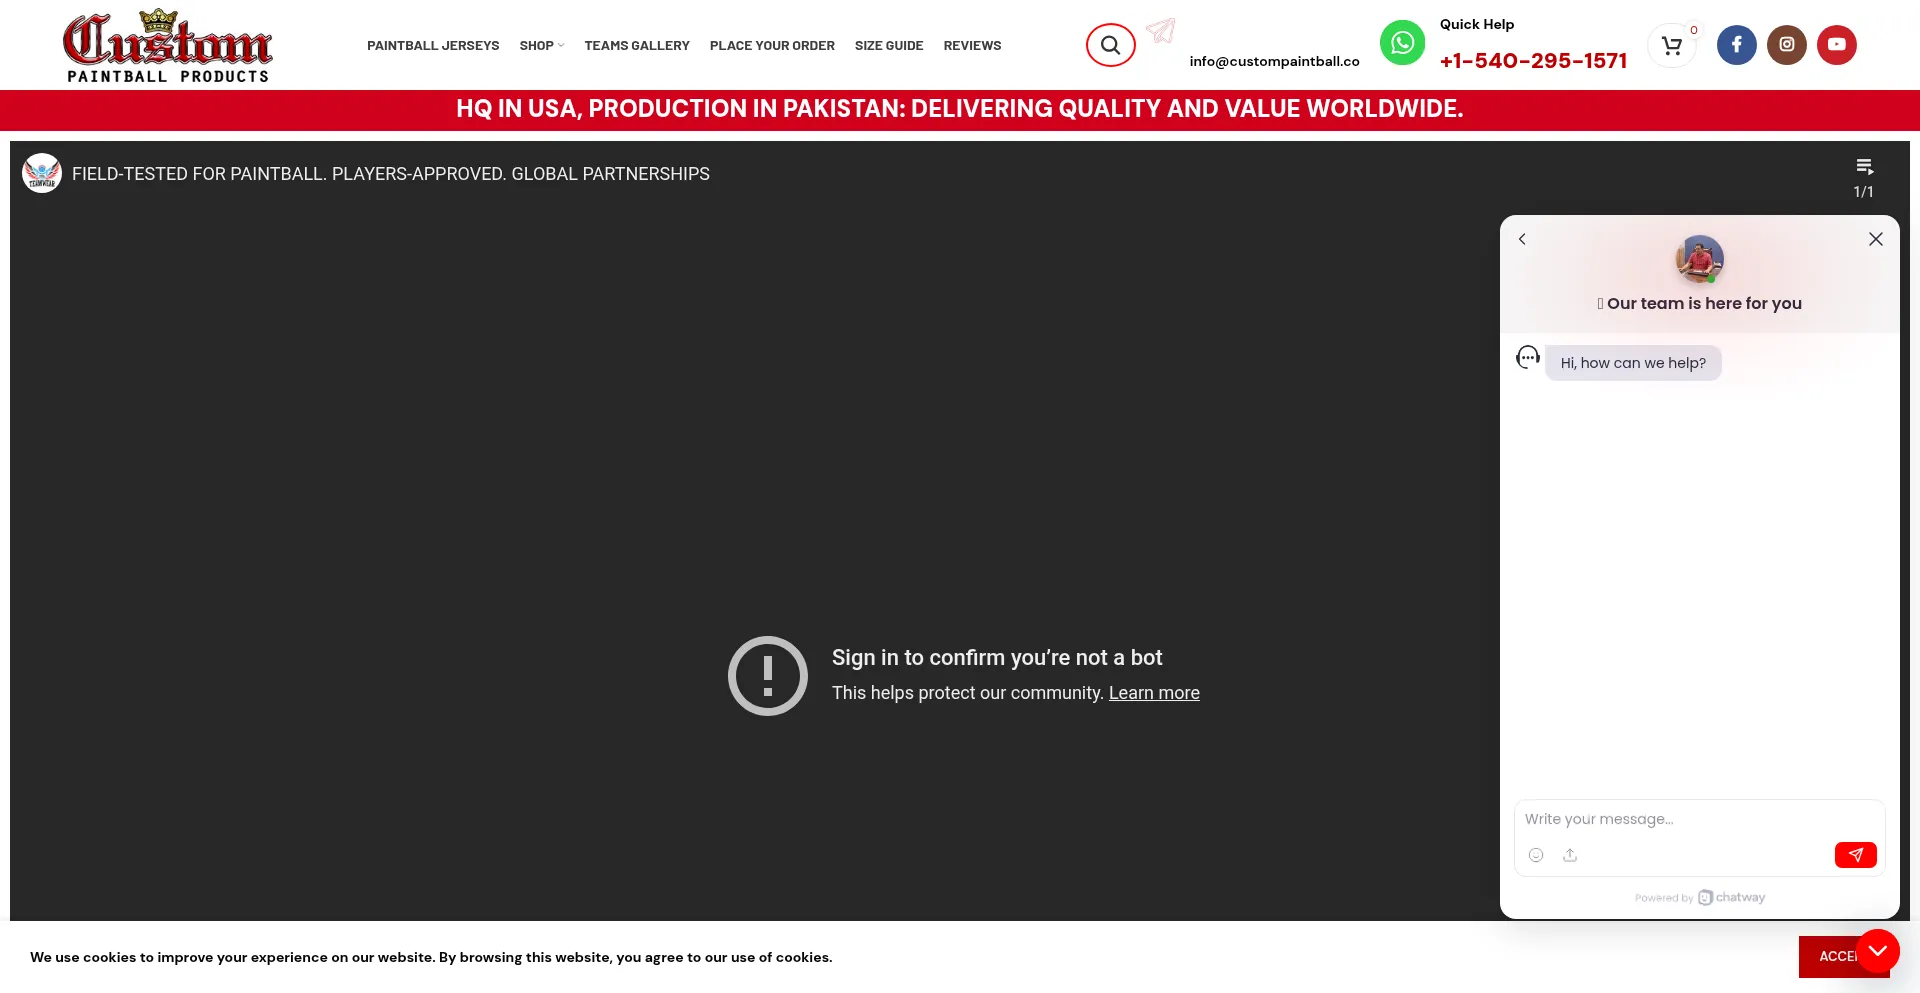
Task: Close the chat panel
Action: click(1875, 239)
